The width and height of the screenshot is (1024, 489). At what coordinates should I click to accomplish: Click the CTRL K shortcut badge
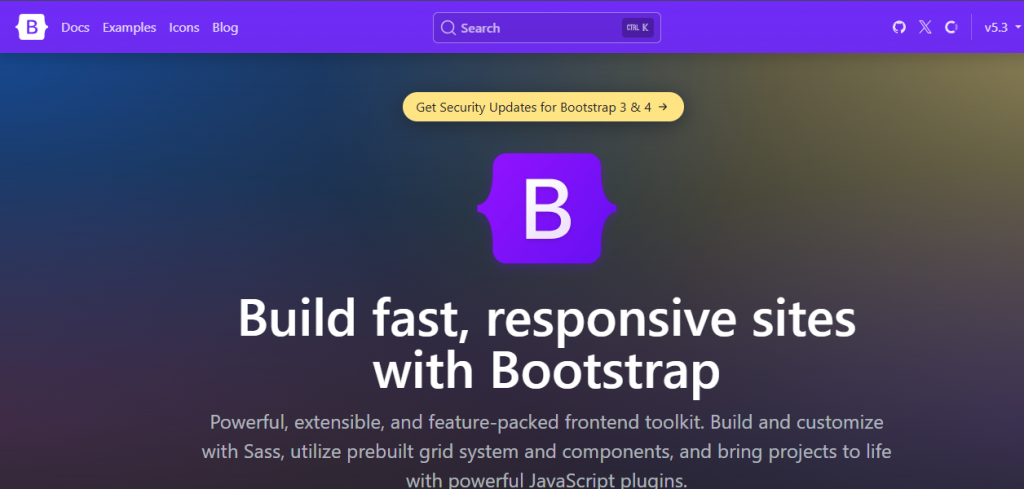coord(637,27)
